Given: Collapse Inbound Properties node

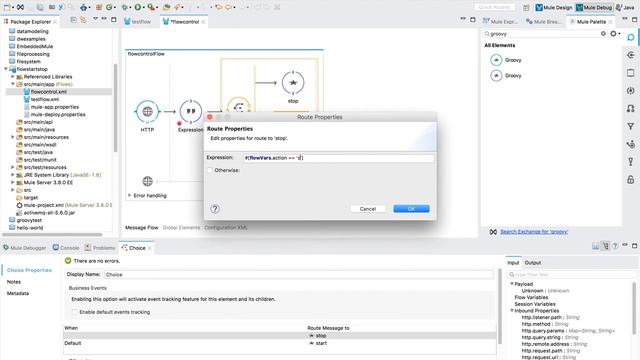Looking at the screenshot, I should pos(512,311).
